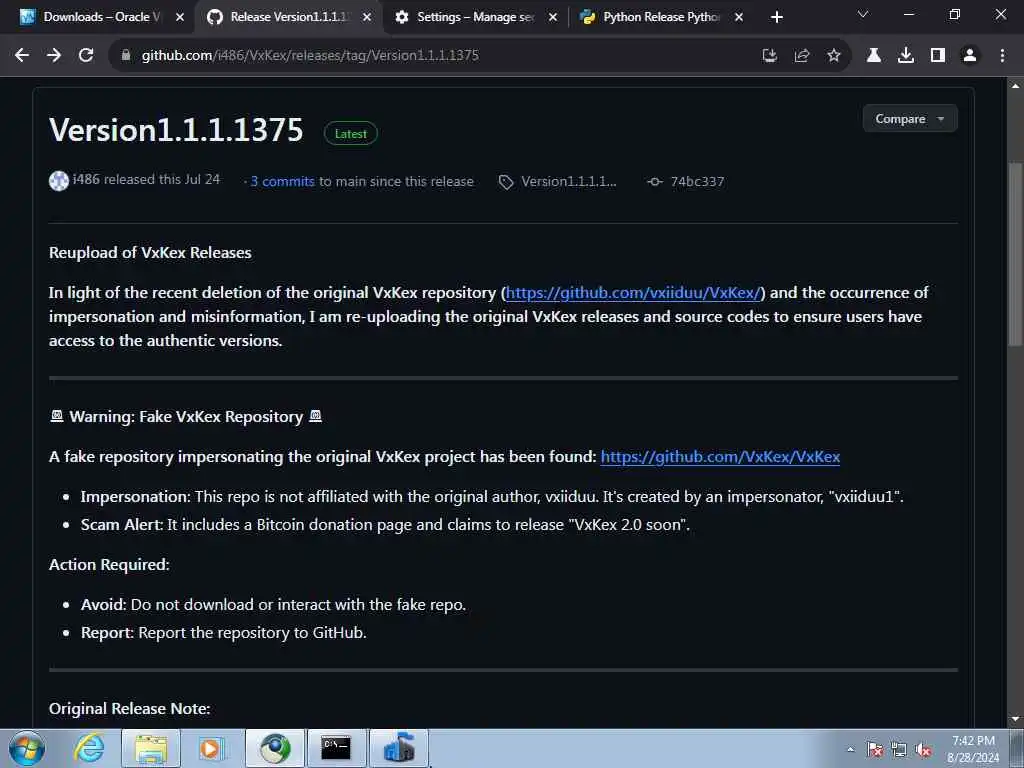This screenshot has height=768, width=1024.
Task: Click the Latest release badge
Action: 351,133
